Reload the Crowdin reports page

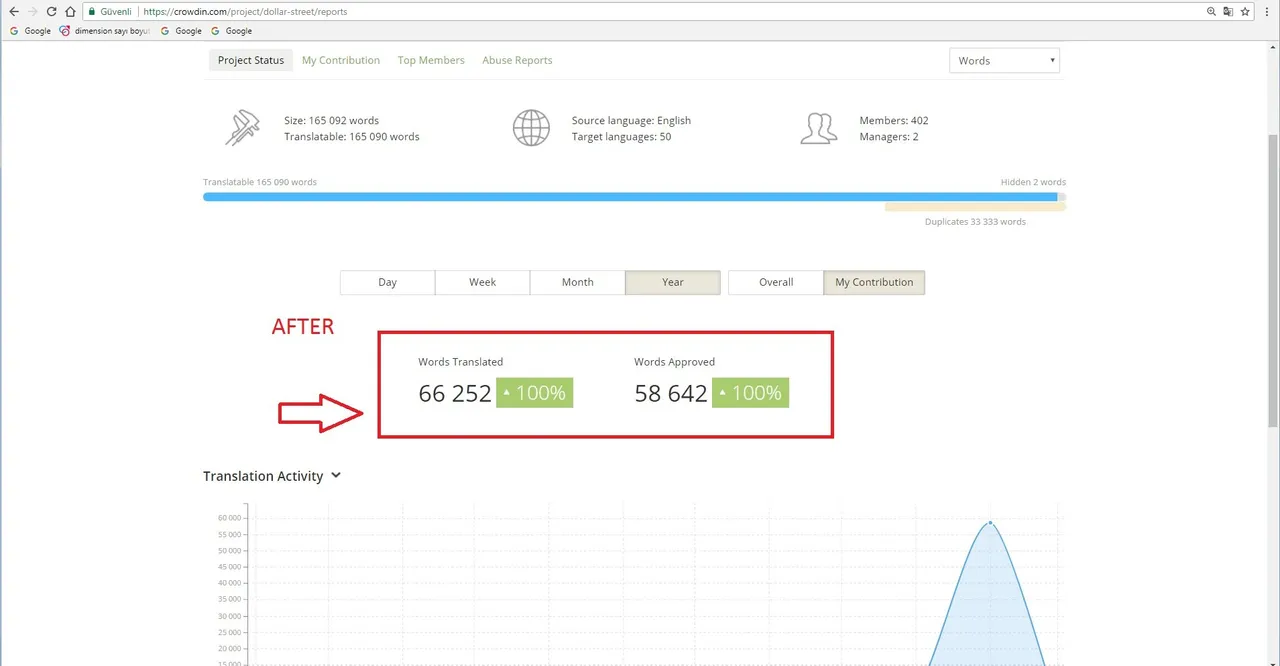(51, 12)
